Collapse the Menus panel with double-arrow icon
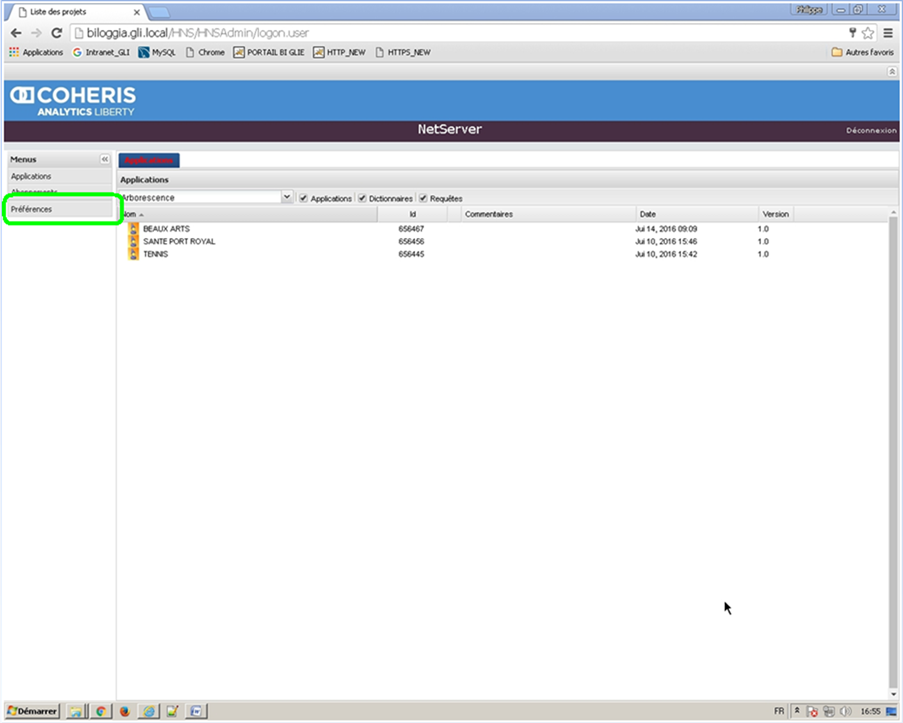The height and width of the screenshot is (723, 903). [105, 160]
